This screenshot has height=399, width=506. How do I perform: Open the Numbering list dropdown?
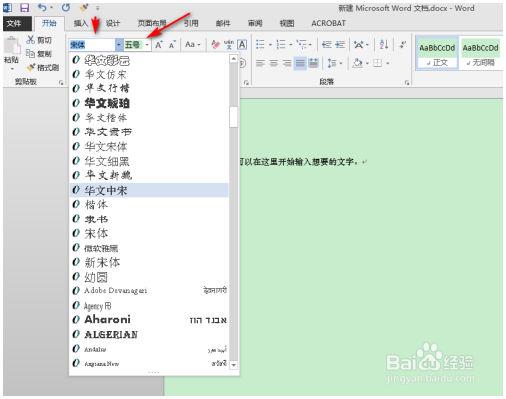(x=290, y=44)
